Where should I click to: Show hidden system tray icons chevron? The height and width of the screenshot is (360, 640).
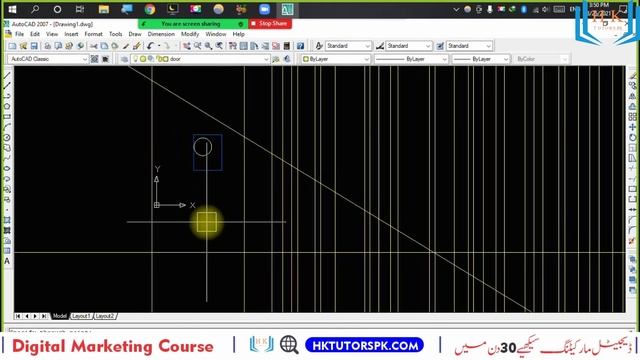[x=456, y=9]
